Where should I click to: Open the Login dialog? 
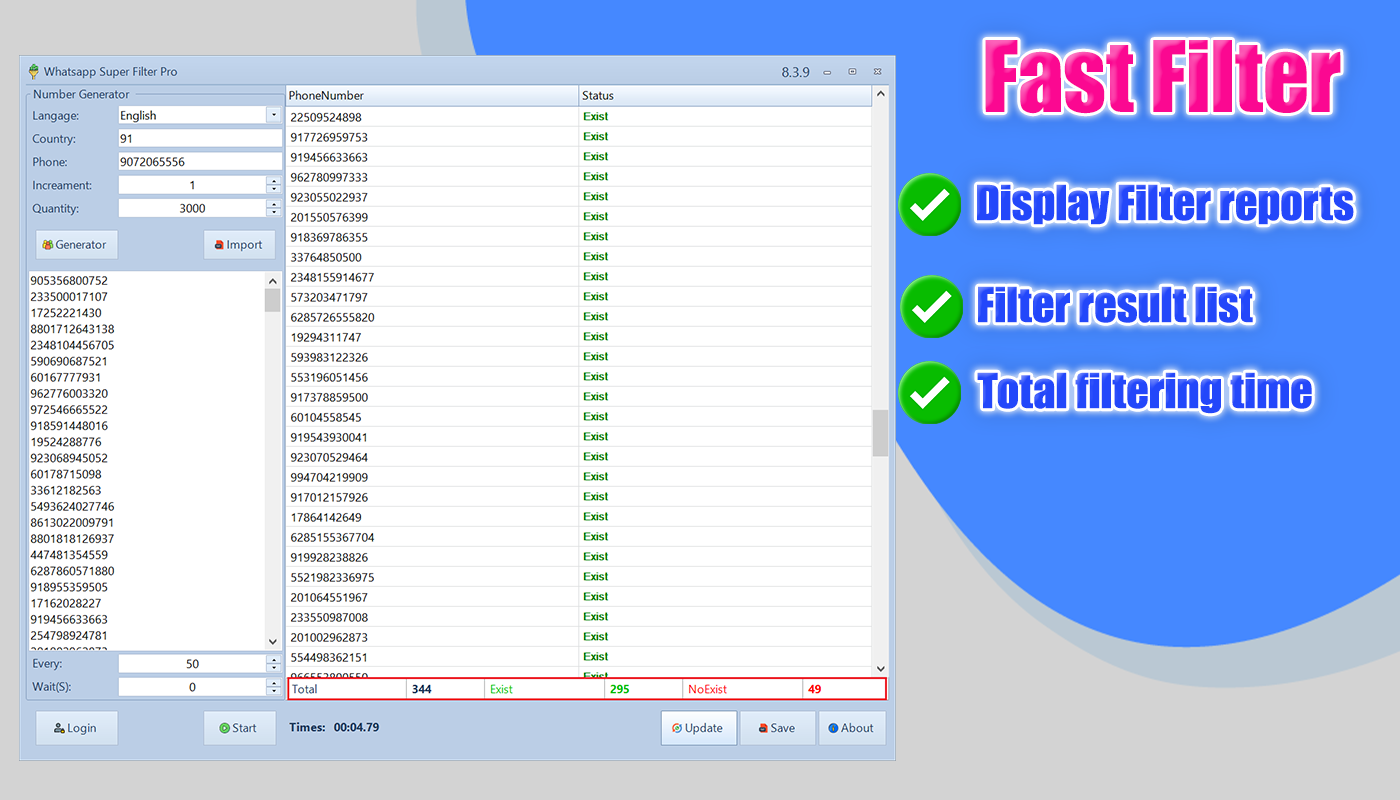click(76, 728)
